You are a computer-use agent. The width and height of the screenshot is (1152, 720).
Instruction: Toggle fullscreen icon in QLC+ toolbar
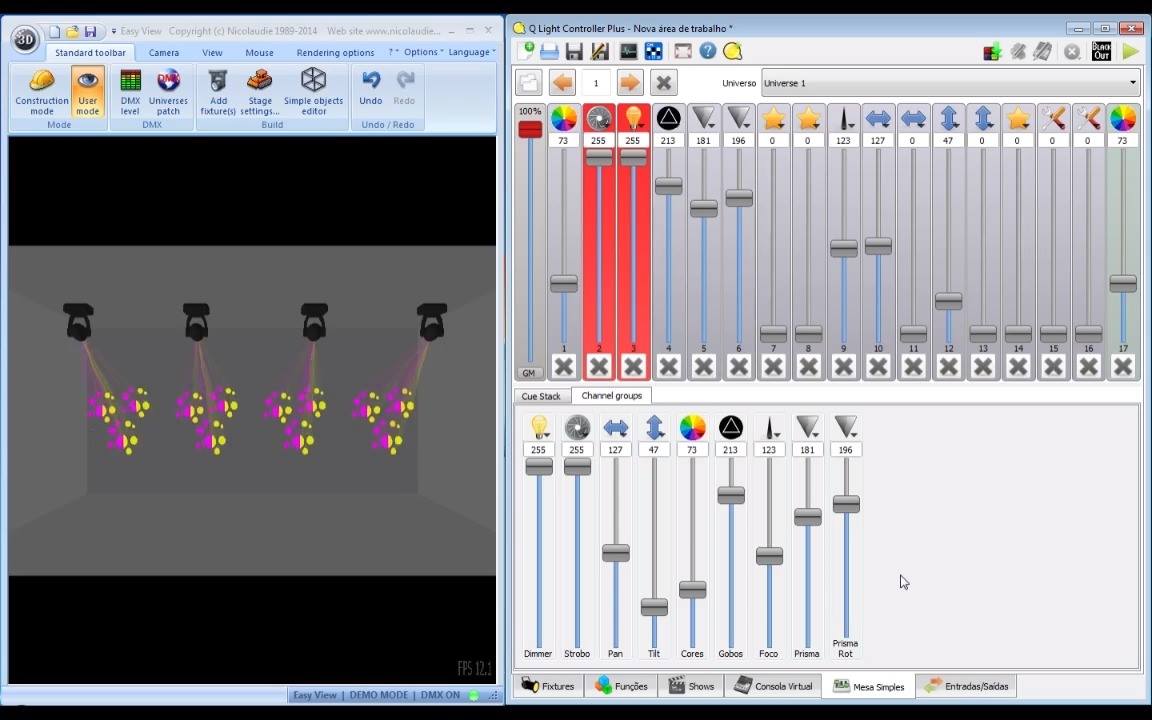[683, 51]
